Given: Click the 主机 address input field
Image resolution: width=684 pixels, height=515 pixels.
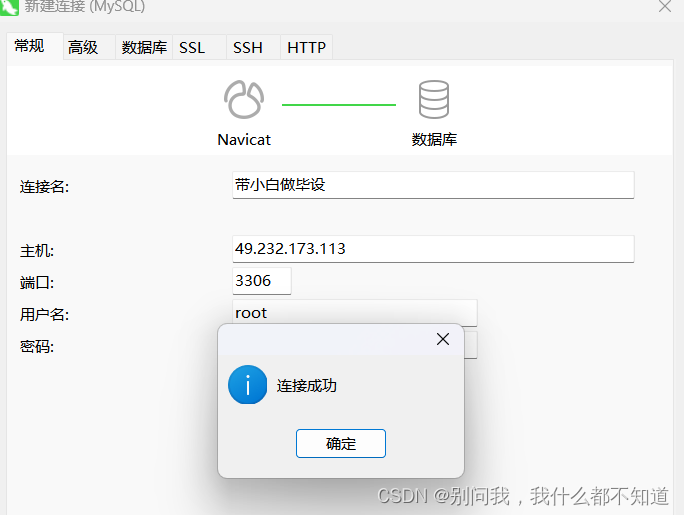Looking at the screenshot, I should point(433,249).
